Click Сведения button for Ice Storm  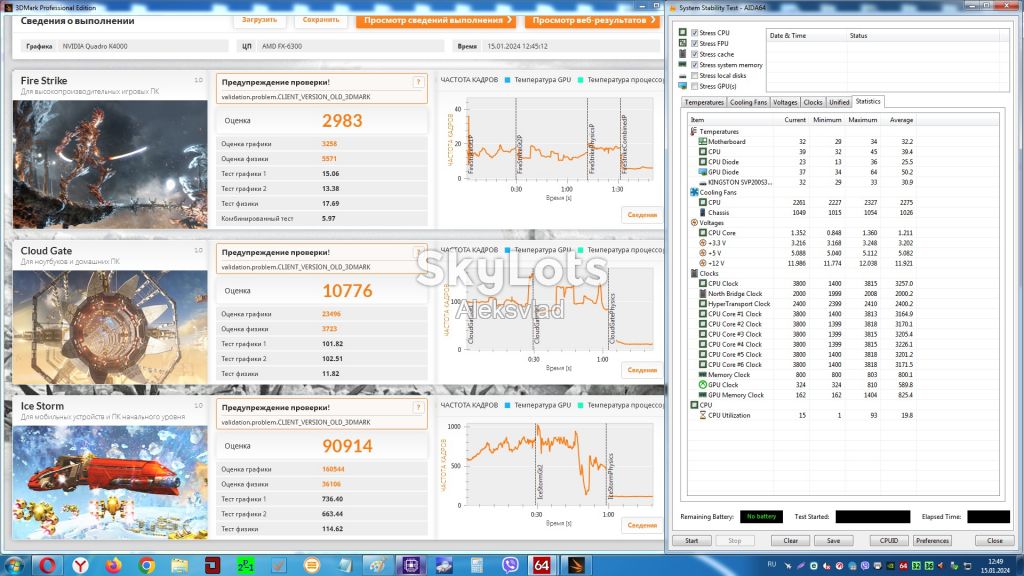point(642,526)
